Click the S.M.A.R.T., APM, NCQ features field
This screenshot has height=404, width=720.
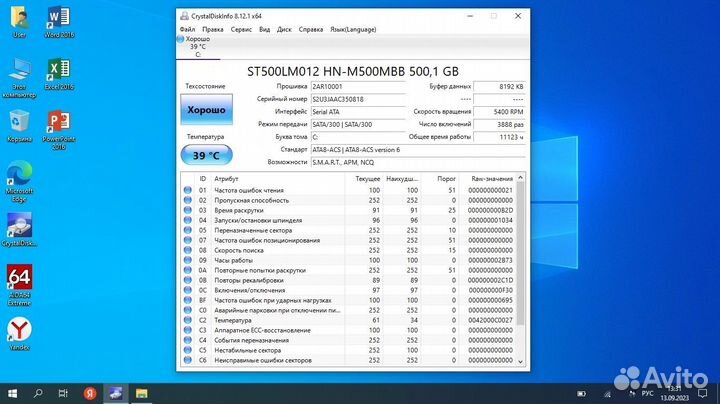[x=418, y=162]
